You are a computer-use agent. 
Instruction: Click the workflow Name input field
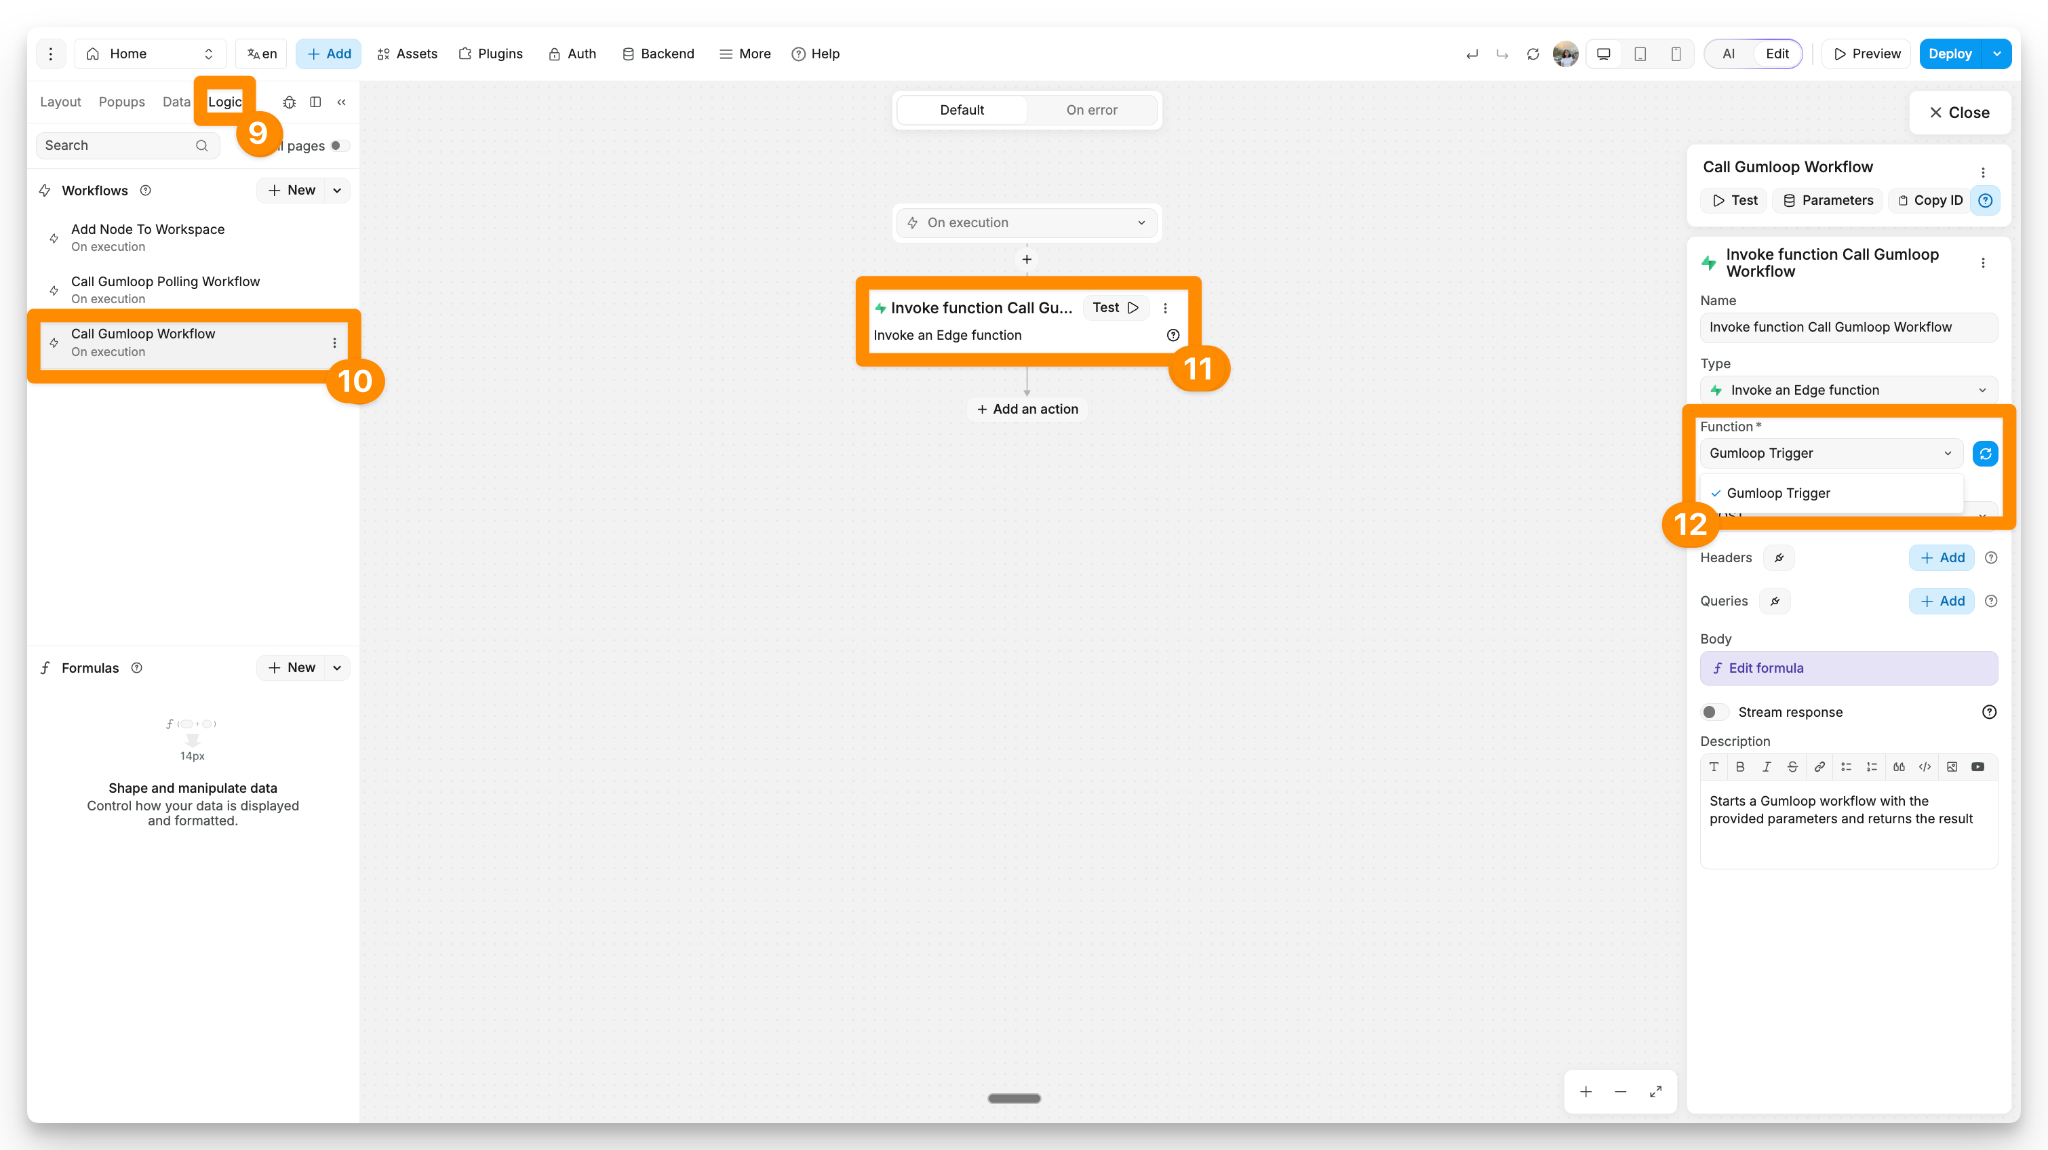coord(1848,327)
